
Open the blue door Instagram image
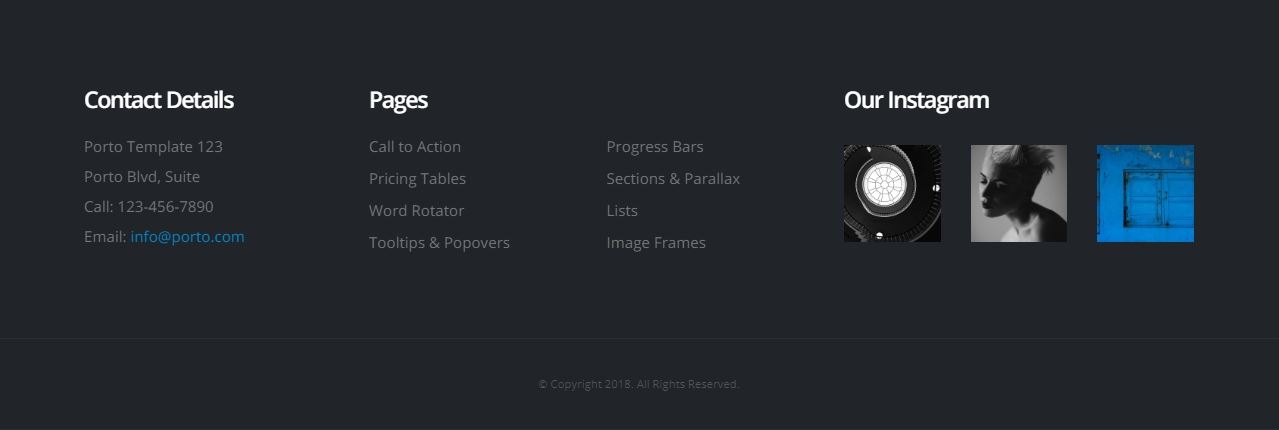point(1145,193)
